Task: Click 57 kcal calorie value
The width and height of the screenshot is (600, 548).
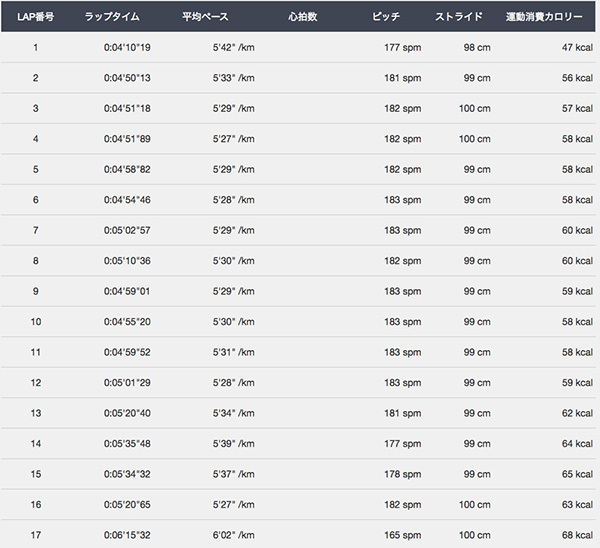Action: (x=577, y=108)
